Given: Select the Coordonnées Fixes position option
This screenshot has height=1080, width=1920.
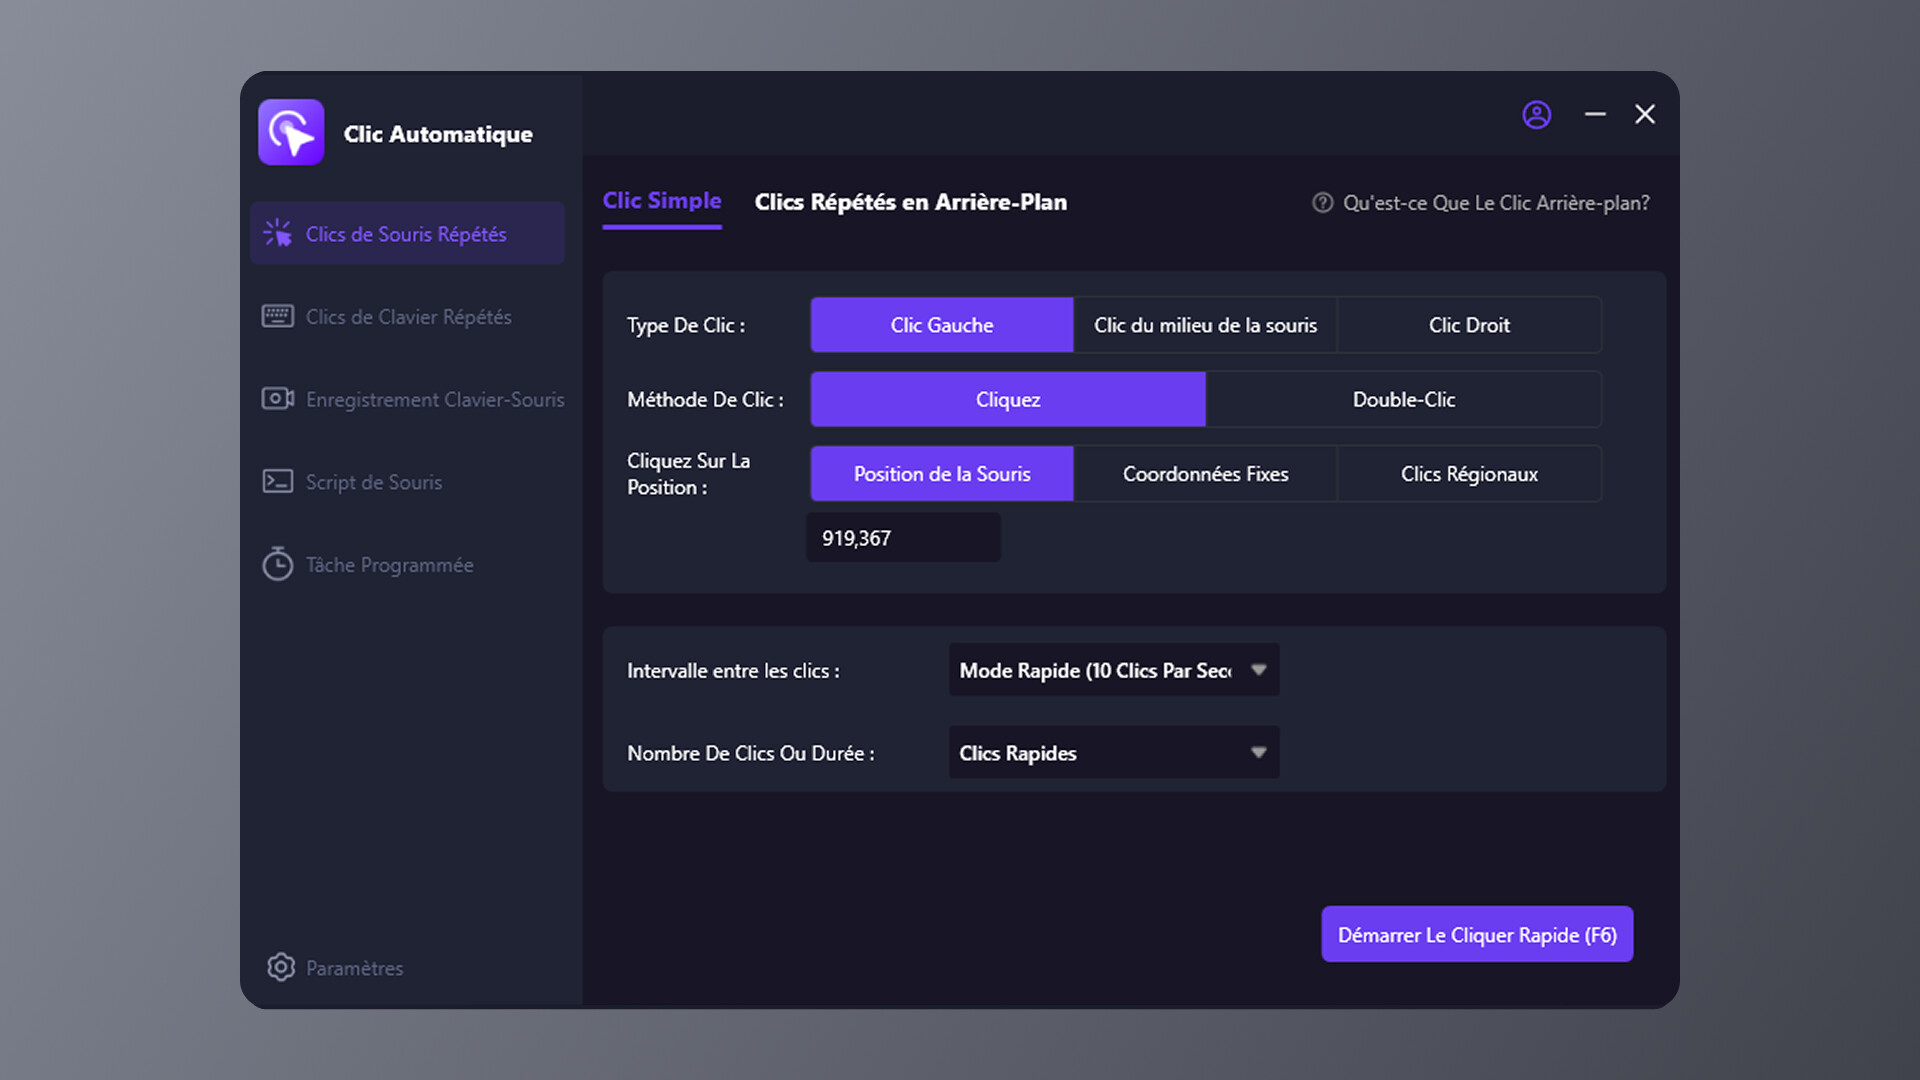Looking at the screenshot, I should click(x=1205, y=474).
